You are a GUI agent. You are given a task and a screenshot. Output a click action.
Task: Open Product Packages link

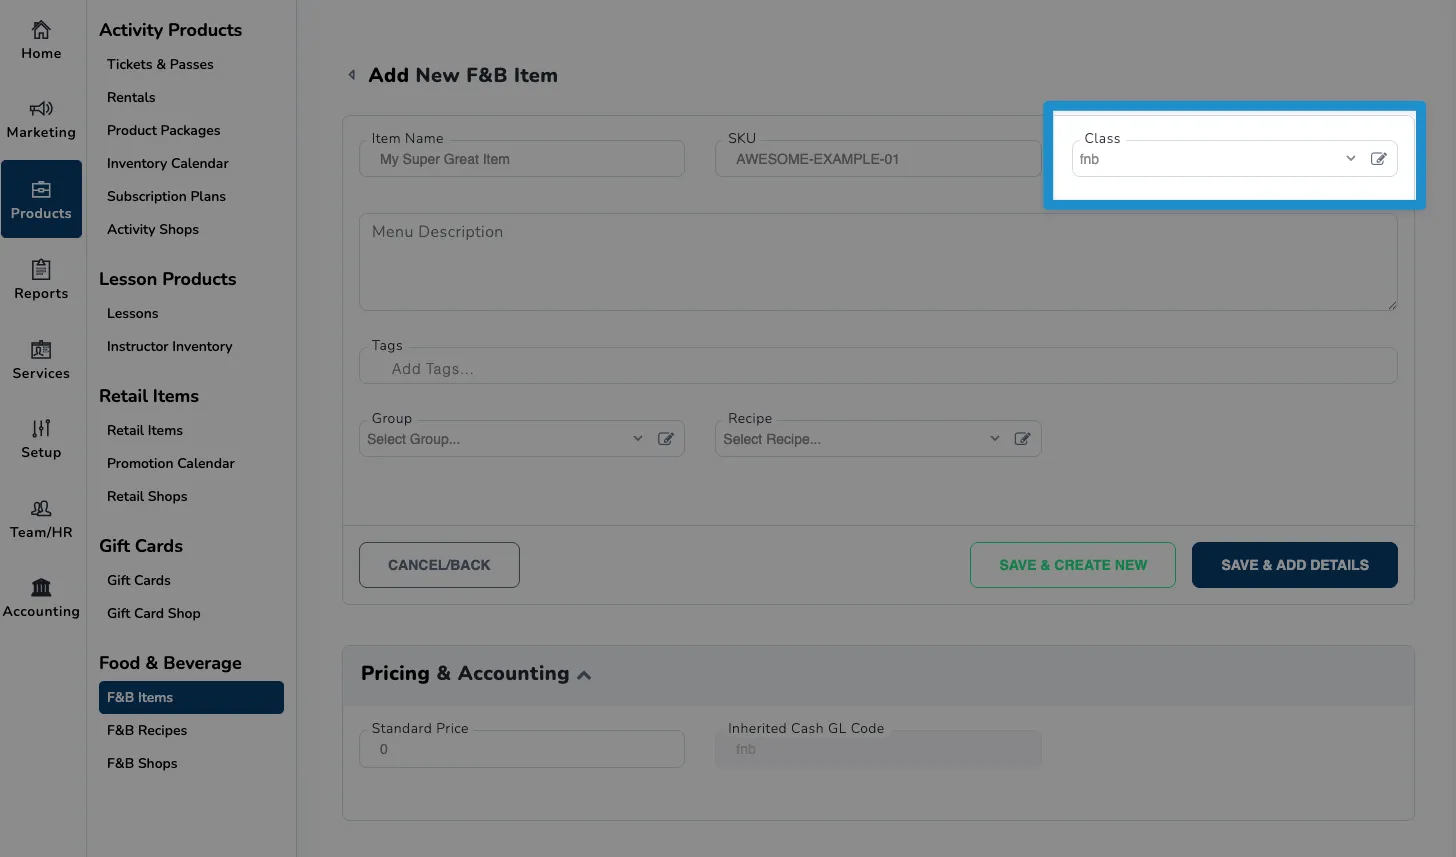(164, 130)
